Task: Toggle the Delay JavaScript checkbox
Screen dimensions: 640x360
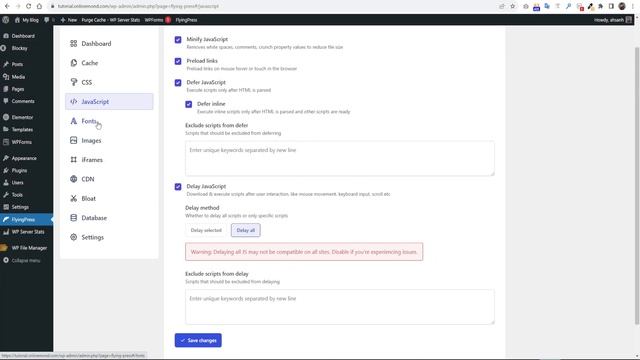Action: coord(178,187)
